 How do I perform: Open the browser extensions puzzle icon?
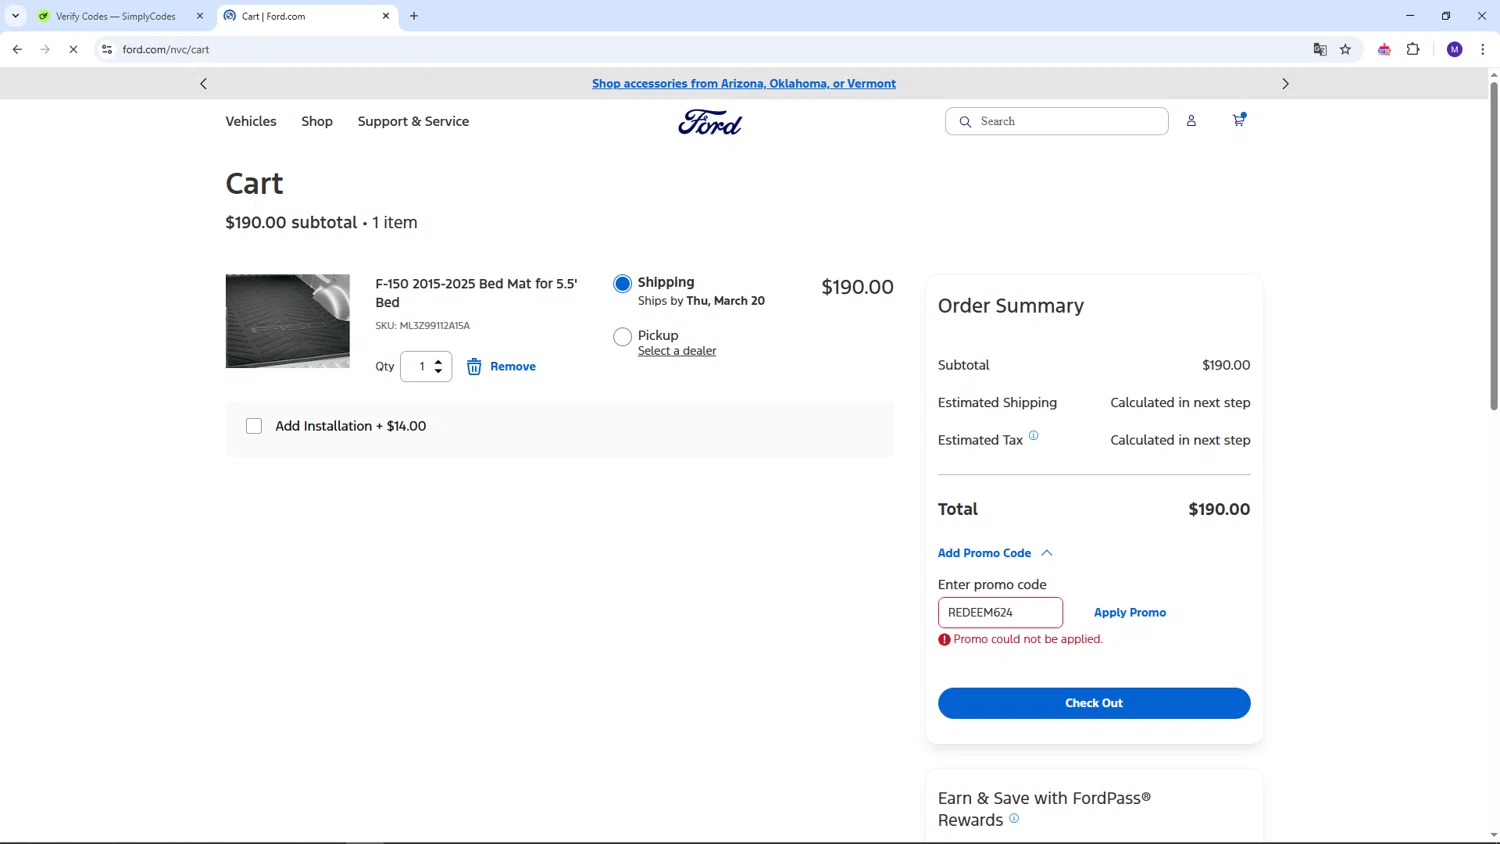tap(1413, 49)
